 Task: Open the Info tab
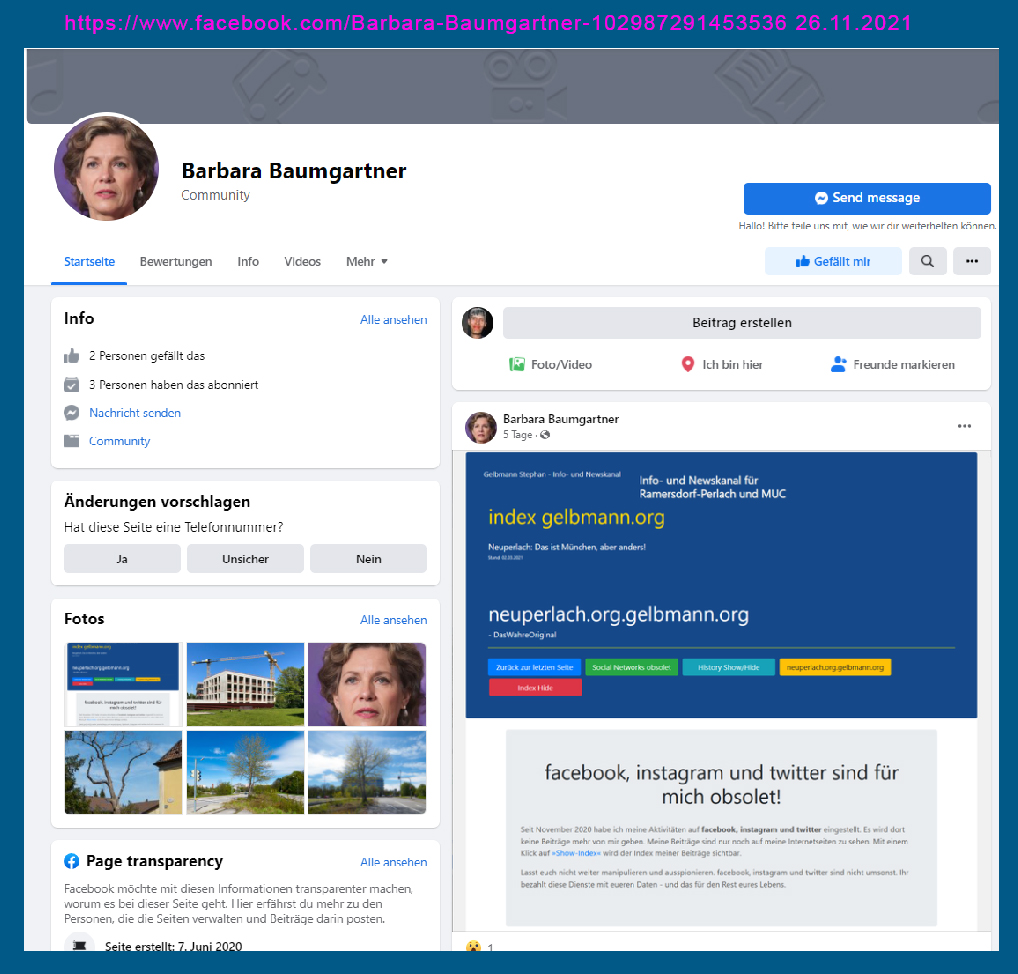tap(248, 262)
